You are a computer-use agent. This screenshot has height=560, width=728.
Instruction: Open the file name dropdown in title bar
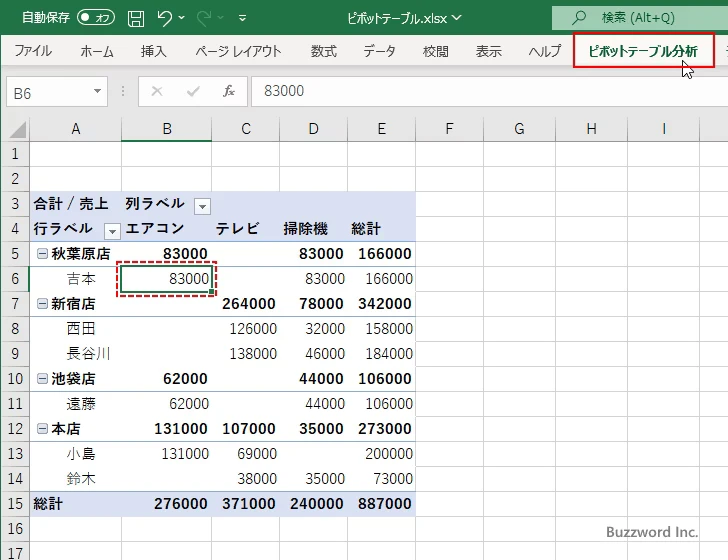457,18
